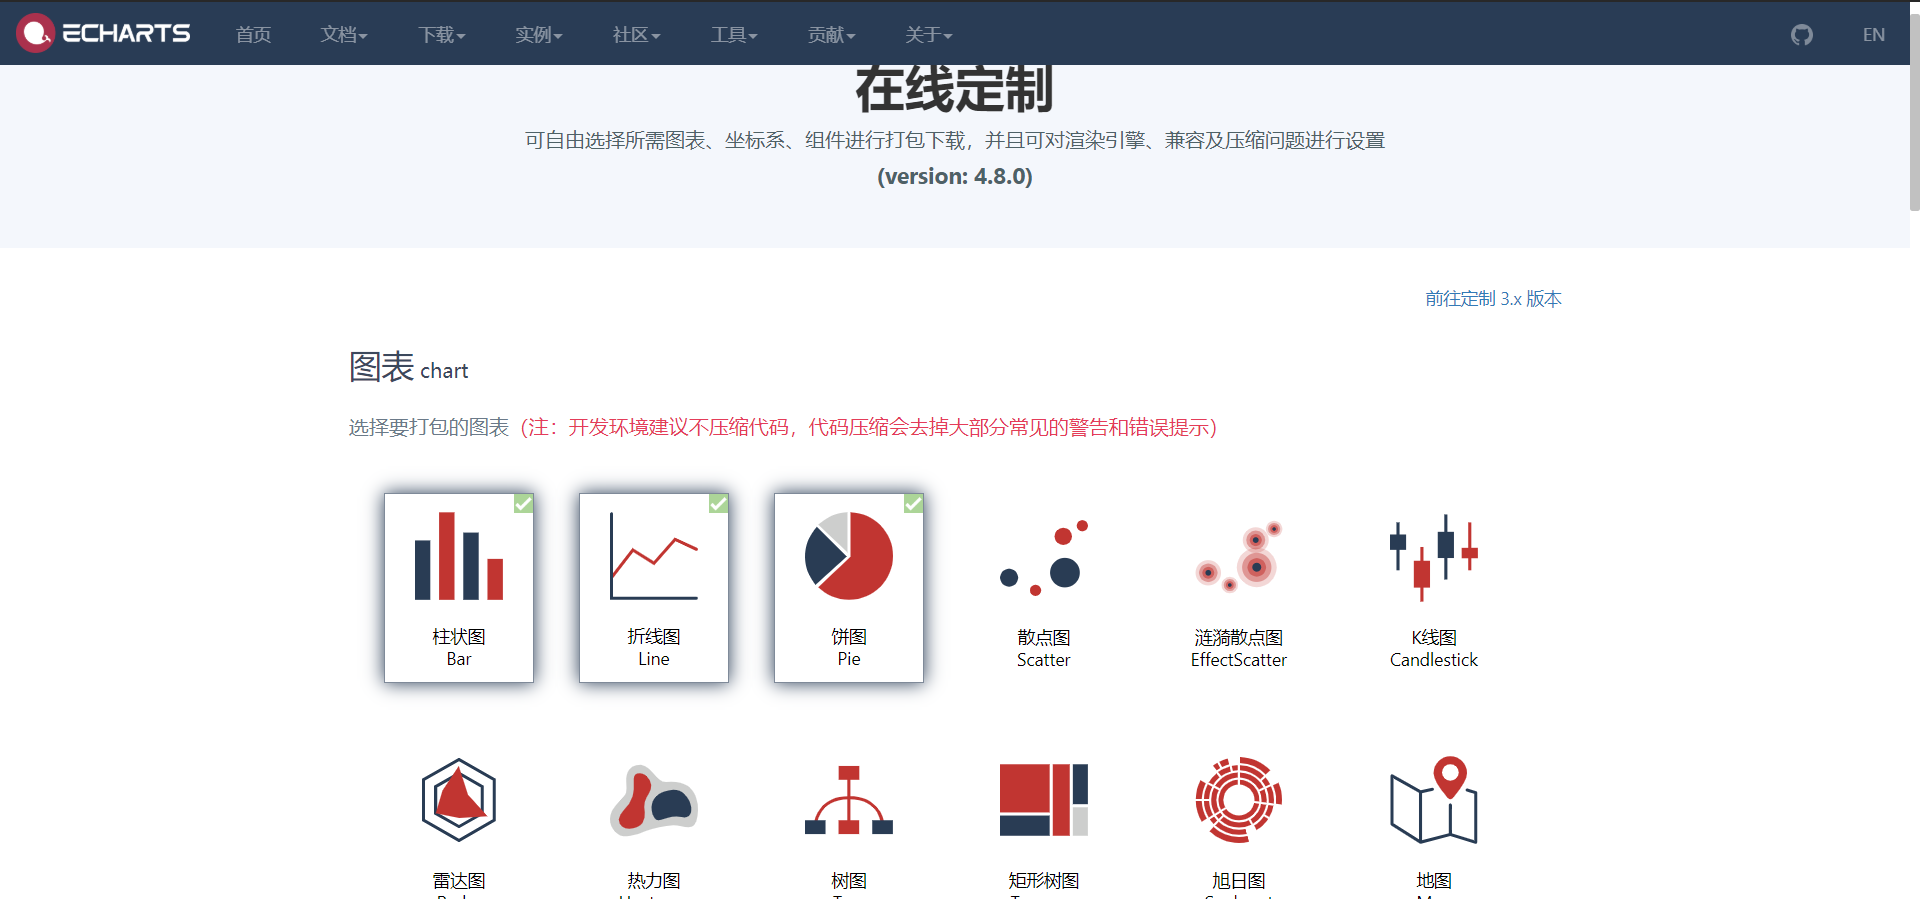Expand the 下载 dropdown menu

pos(442,35)
